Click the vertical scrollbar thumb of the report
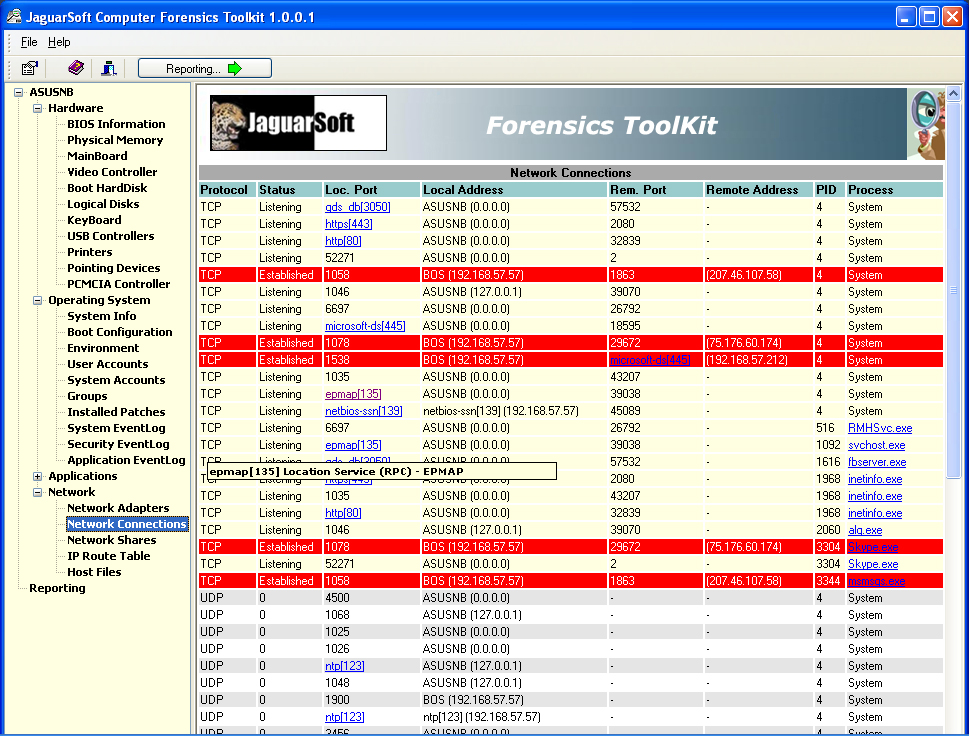The image size is (969, 736). coord(954,290)
